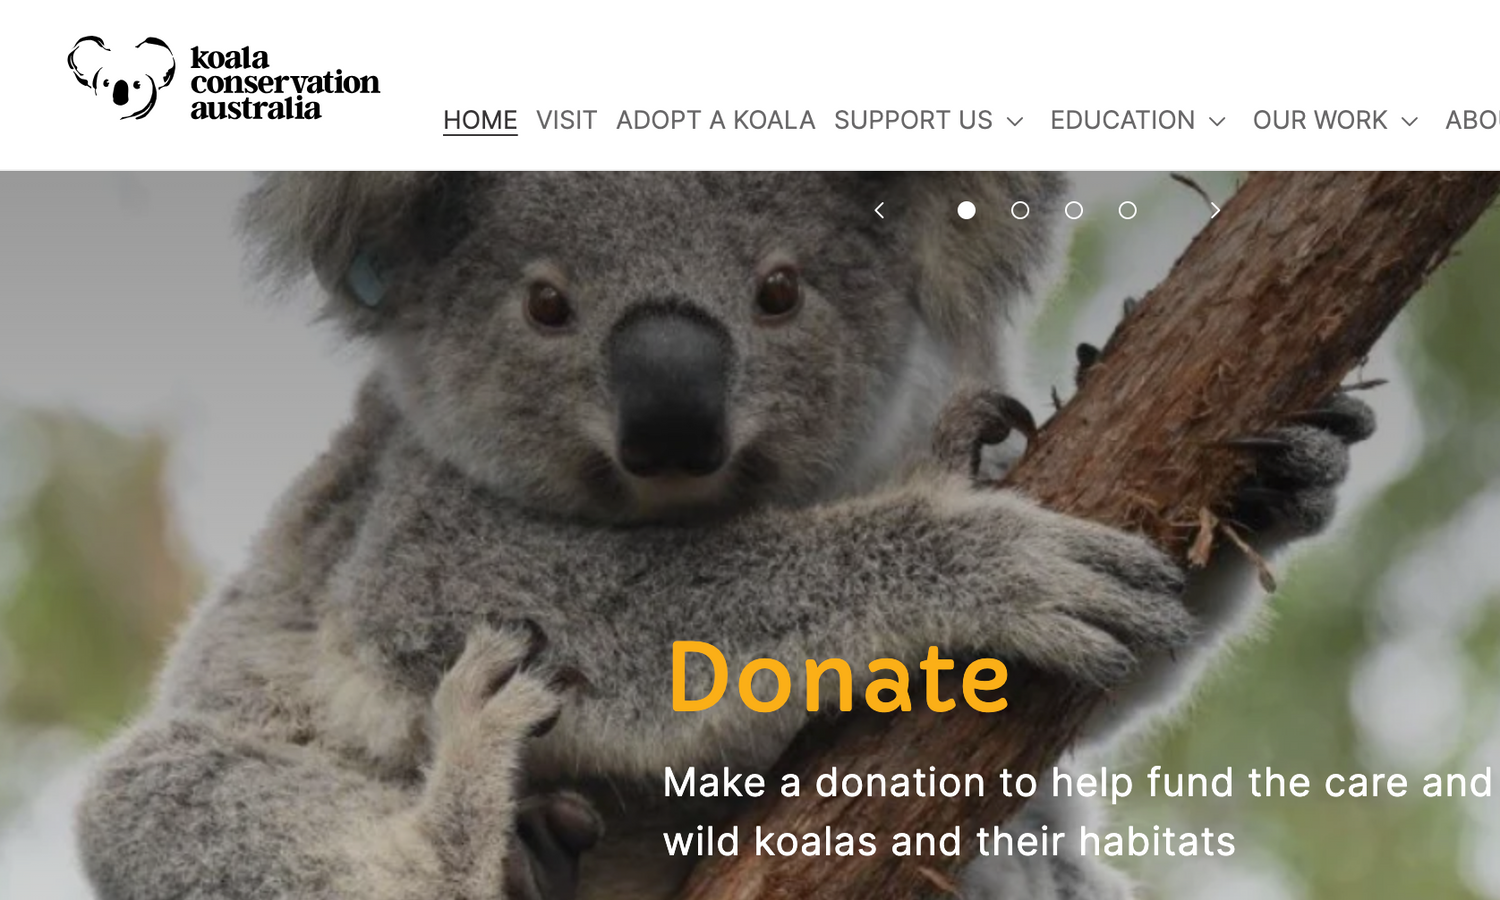The width and height of the screenshot is (1500, 900).
Task: Open the Visit page
Action: [x=566, y=120]
